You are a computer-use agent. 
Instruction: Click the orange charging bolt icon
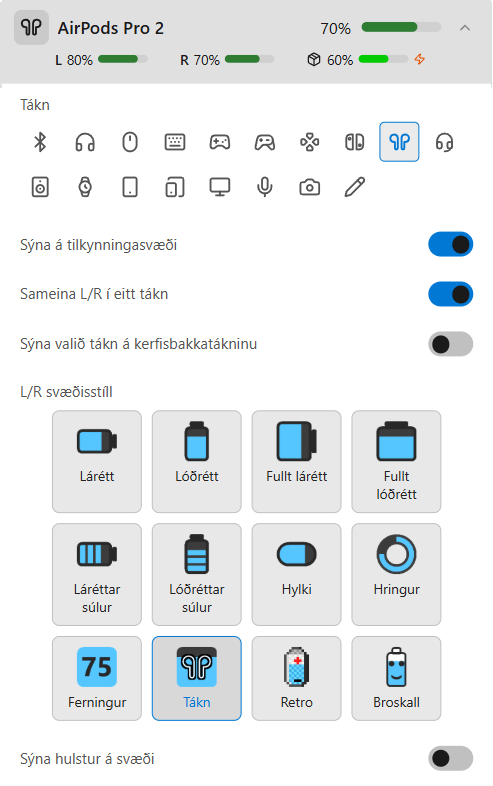coord(420,59)
